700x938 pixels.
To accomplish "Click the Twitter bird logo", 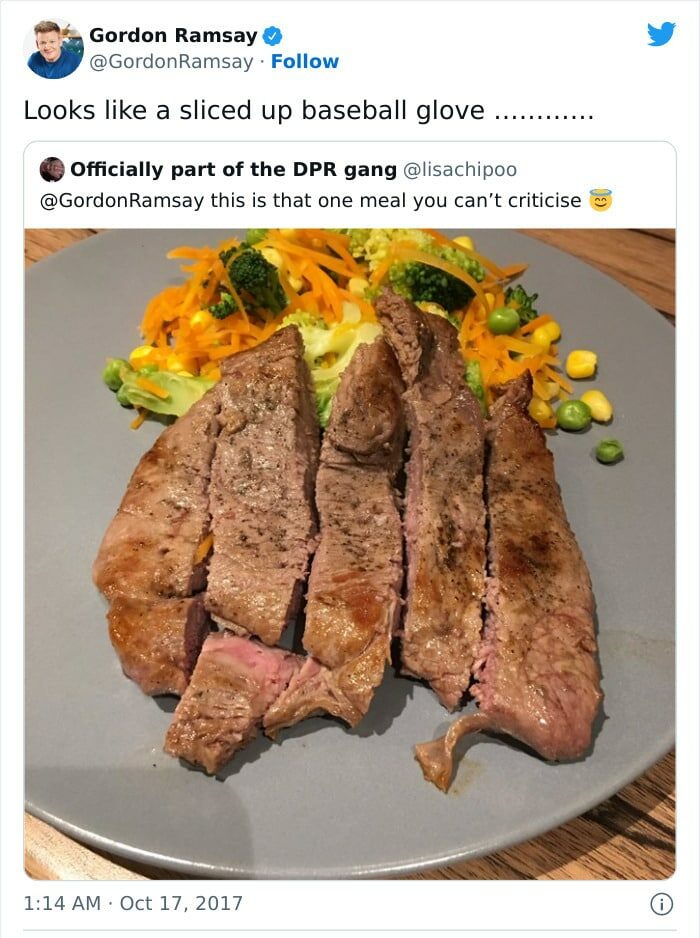I will (660, 34).
